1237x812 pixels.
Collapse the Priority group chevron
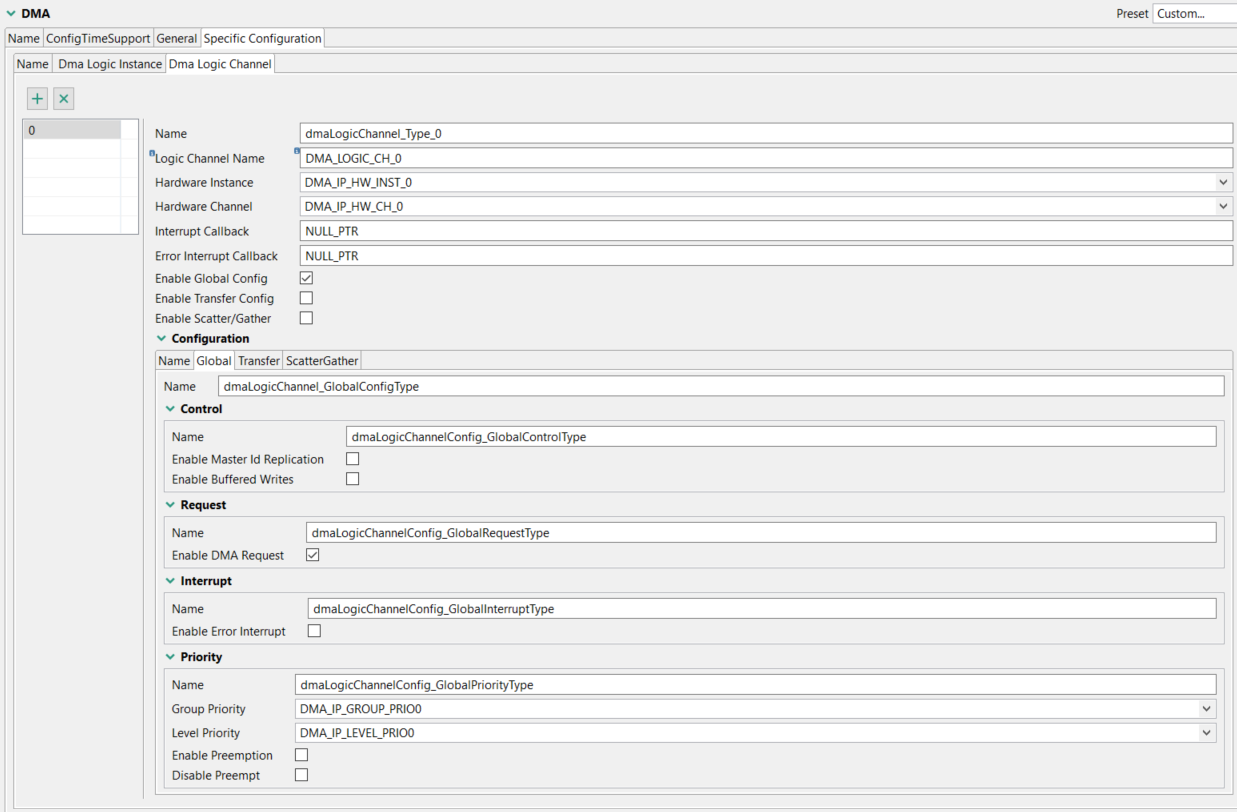click(171, 657)
